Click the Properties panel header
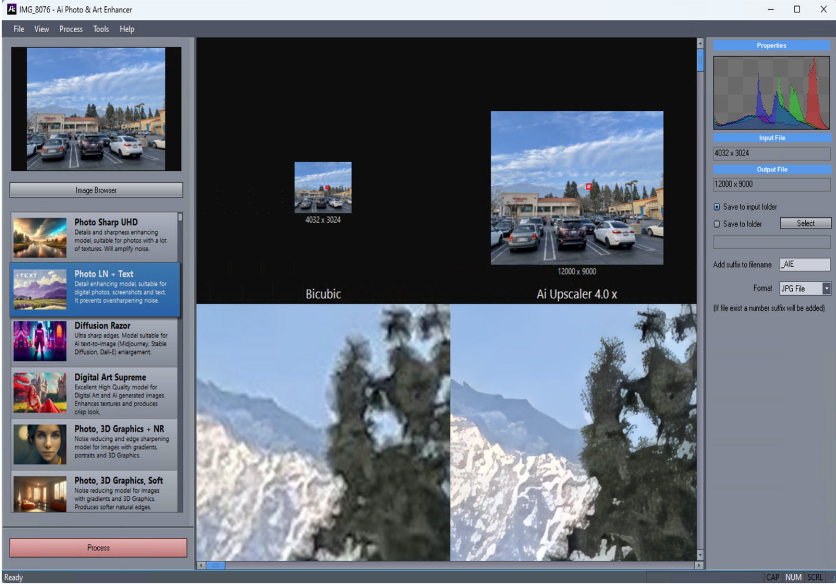Screen dimensions: 836x584 [771, 45]
